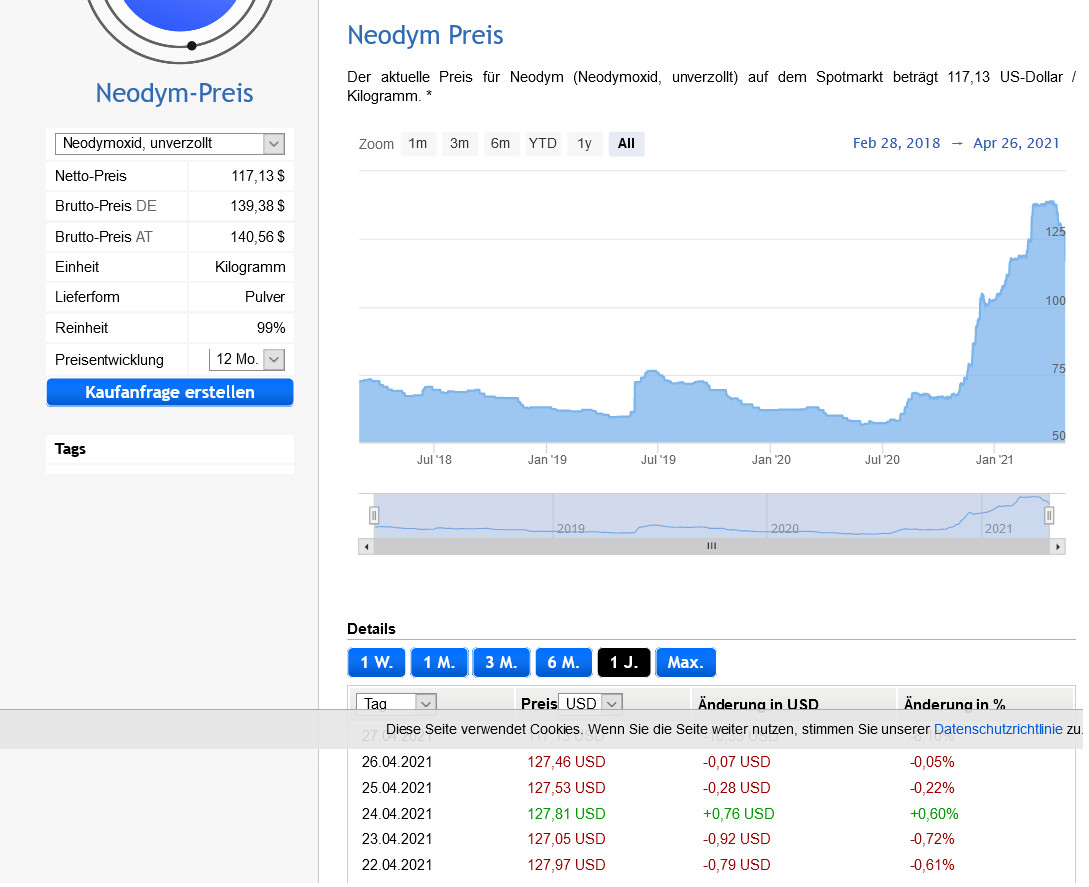1089x887 pixels.
Task: Click the date 26.04.2021 row
Action: [397, 762]
